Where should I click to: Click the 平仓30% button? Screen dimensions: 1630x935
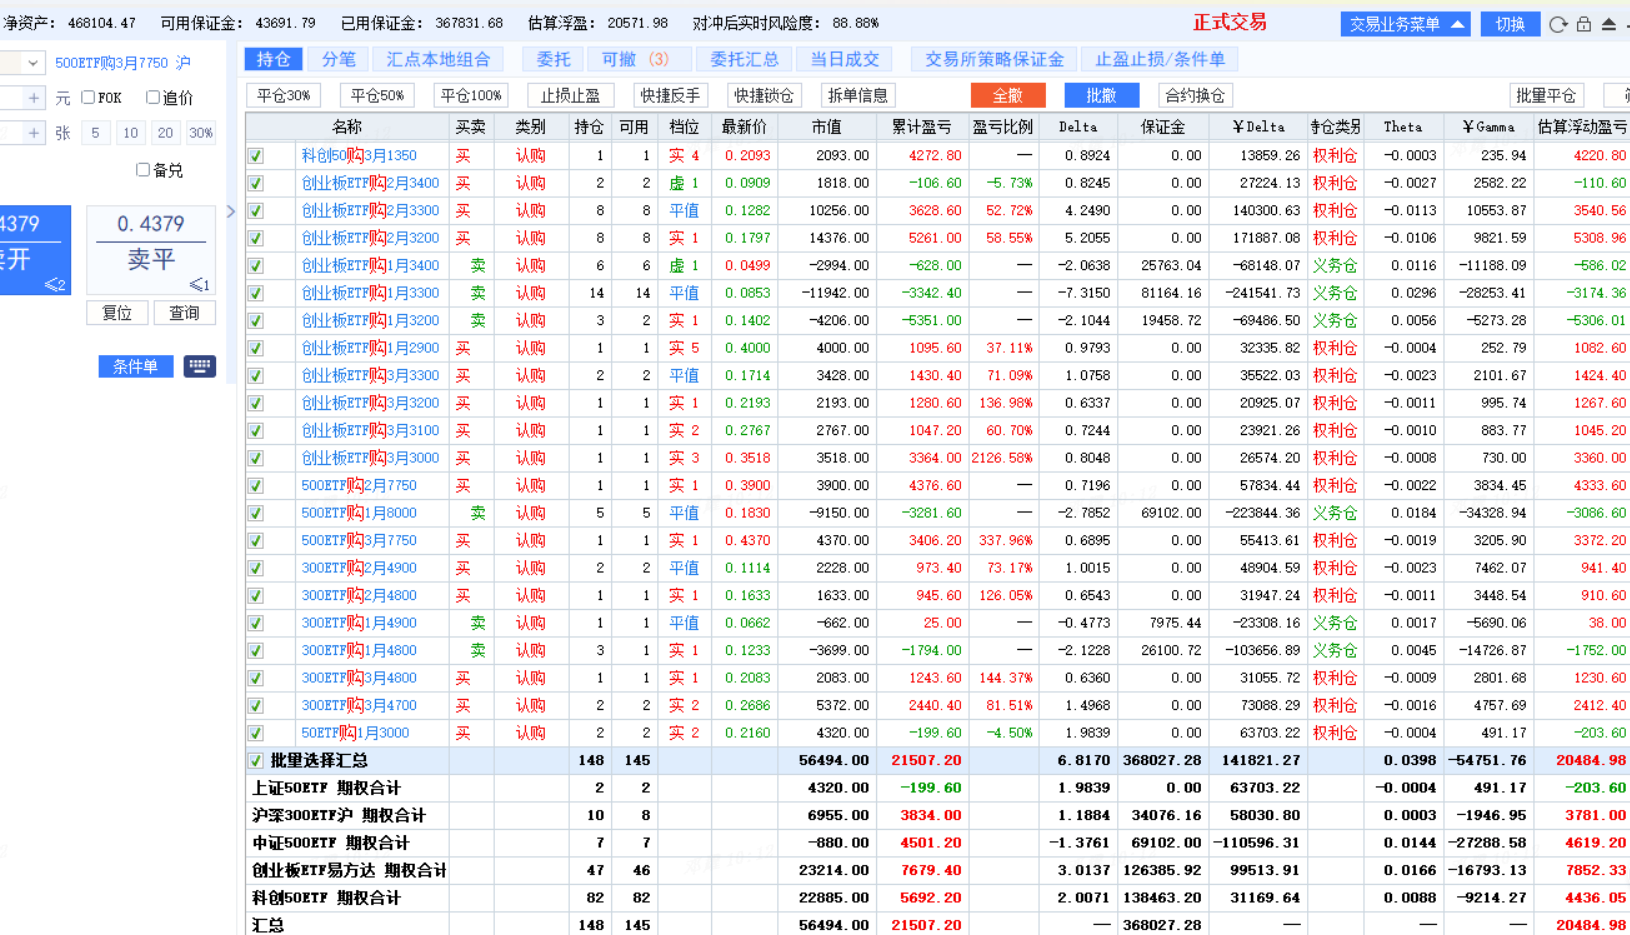click(x=284, y=96)
